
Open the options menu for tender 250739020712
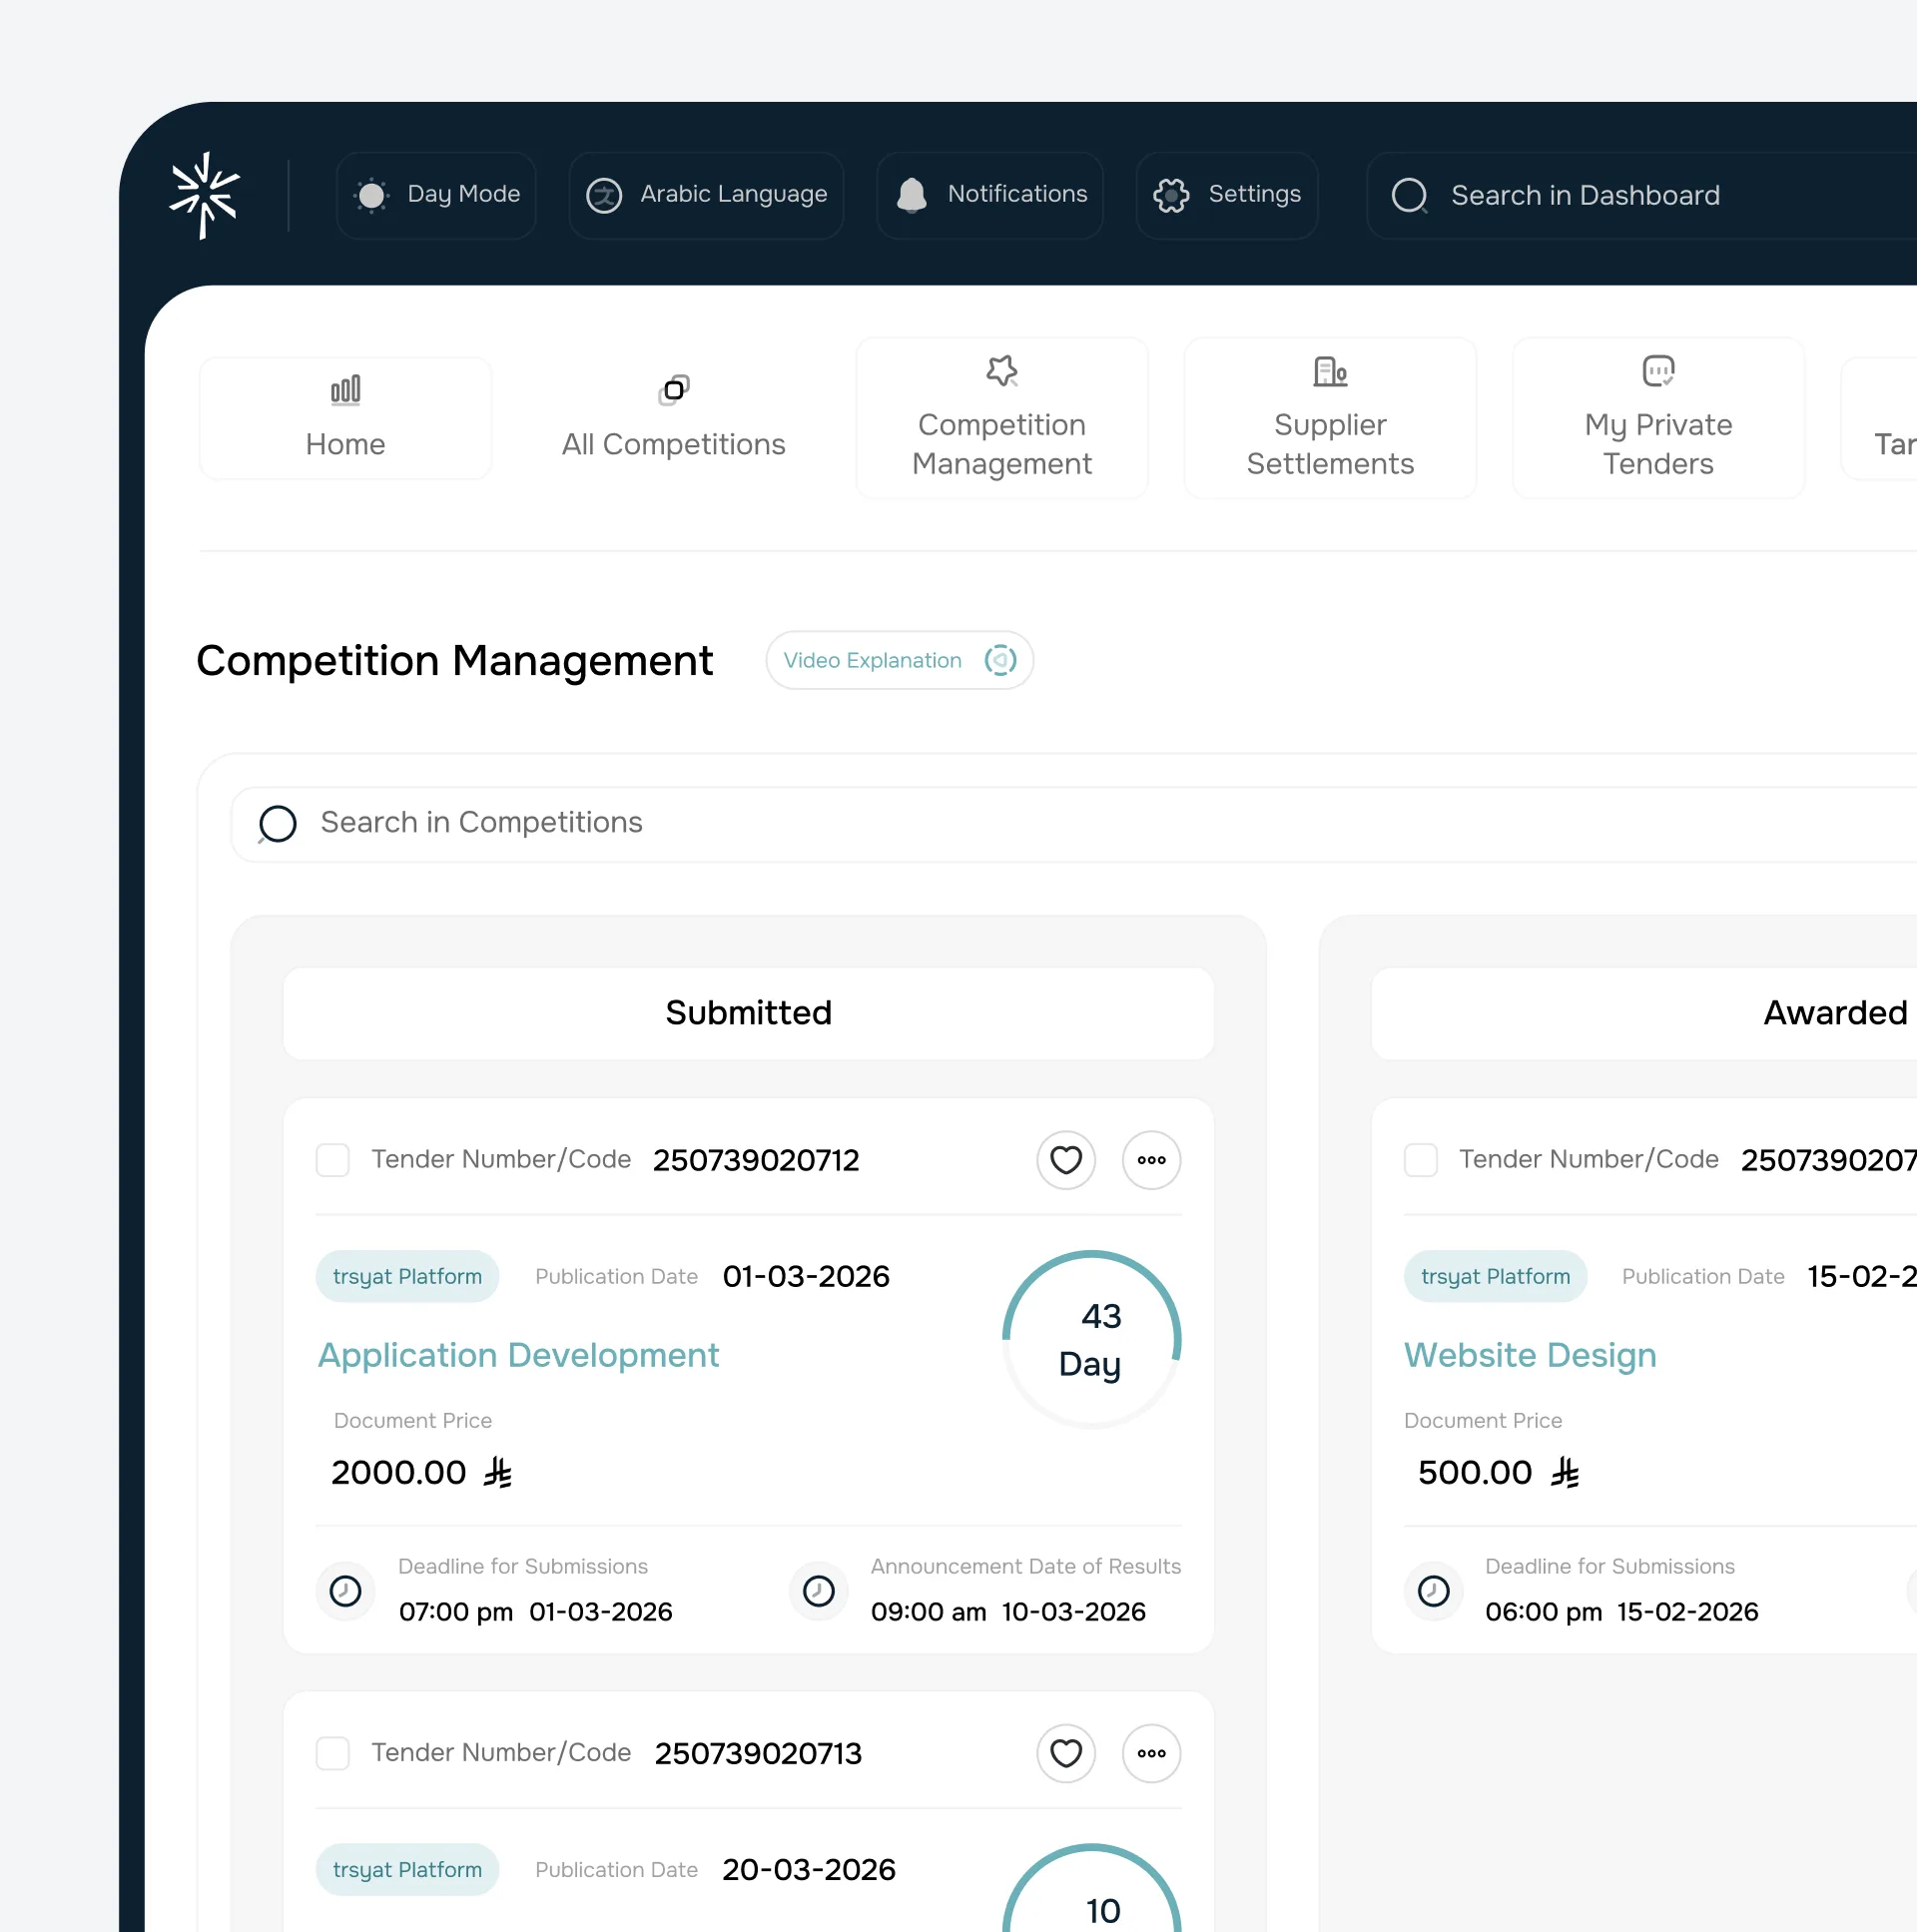pos(1151,1160)
